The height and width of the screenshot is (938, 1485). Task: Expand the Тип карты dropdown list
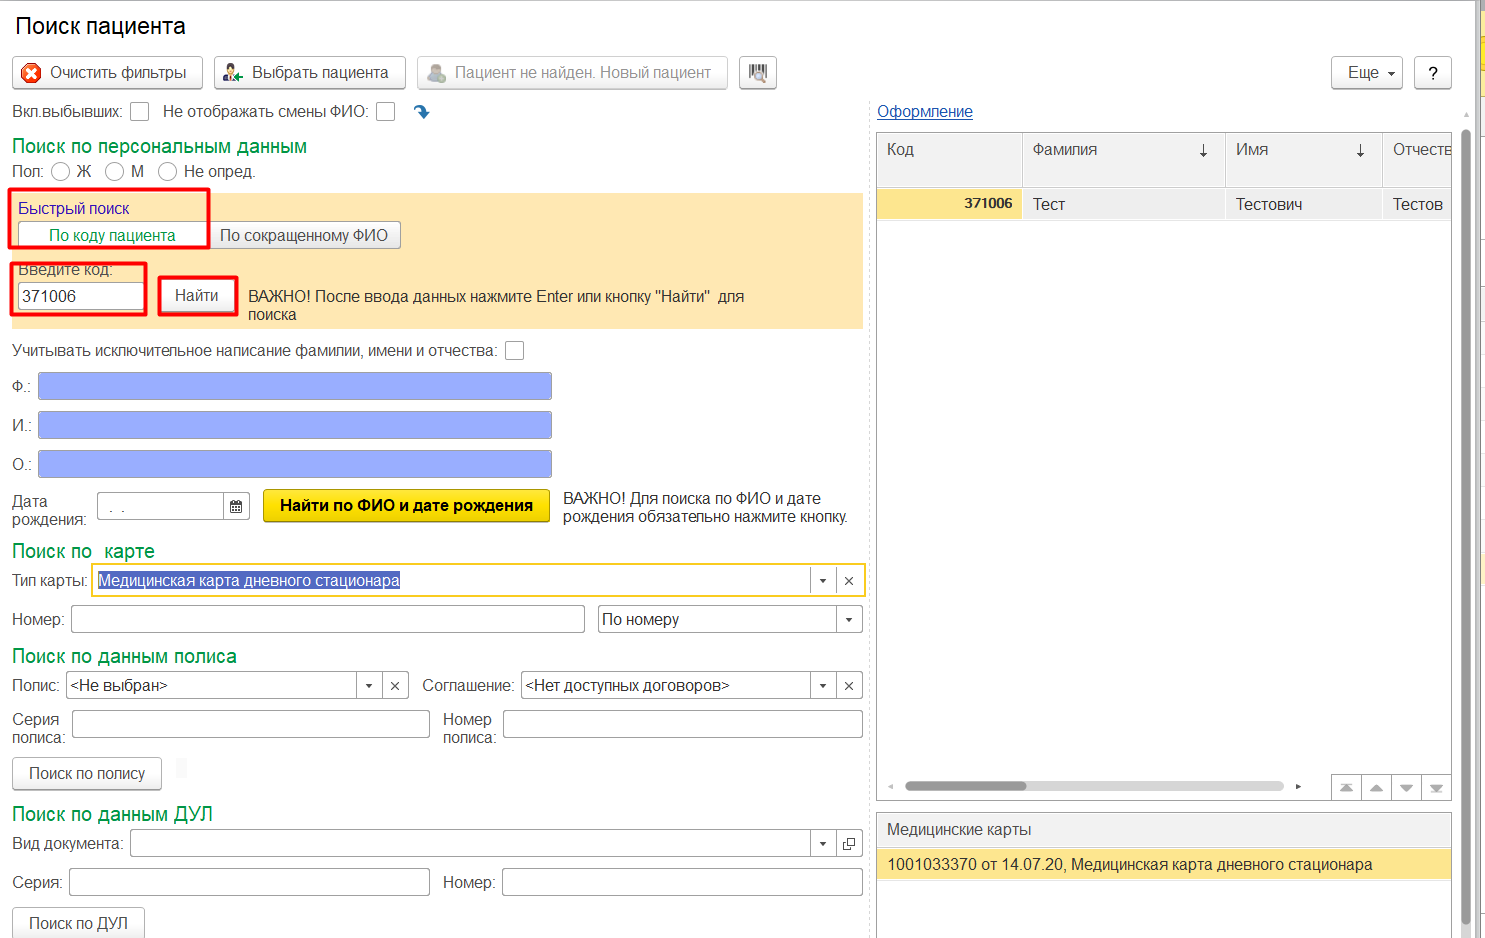(823, 581)
